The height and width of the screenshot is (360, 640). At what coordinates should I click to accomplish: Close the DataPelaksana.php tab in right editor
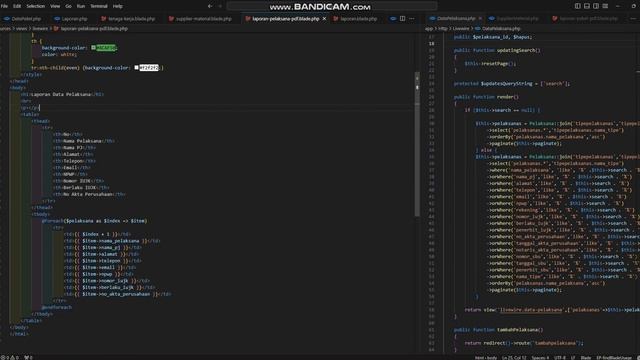coord(480,19)
